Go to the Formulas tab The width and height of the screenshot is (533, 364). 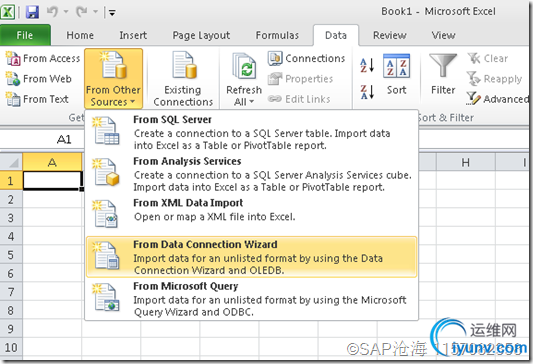tap(277, 35)
